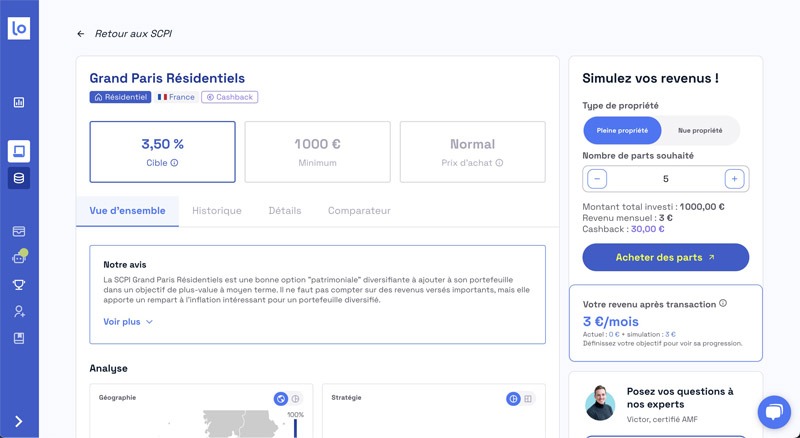This screenshot has width=800, height=438.
Task: Select the 3,50 % Cible card
Action: pyautogui.click(x=162, y=152)
